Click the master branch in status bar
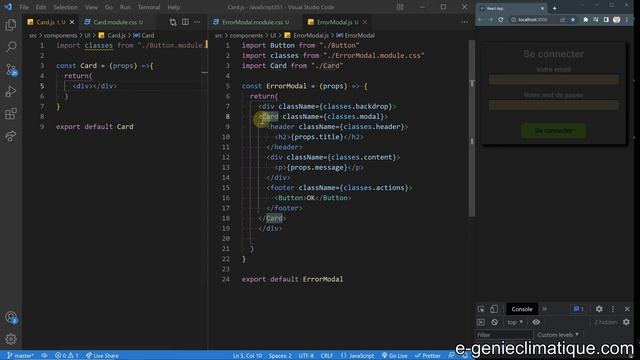This screenshot has width=640, height=360. (20, 356)
